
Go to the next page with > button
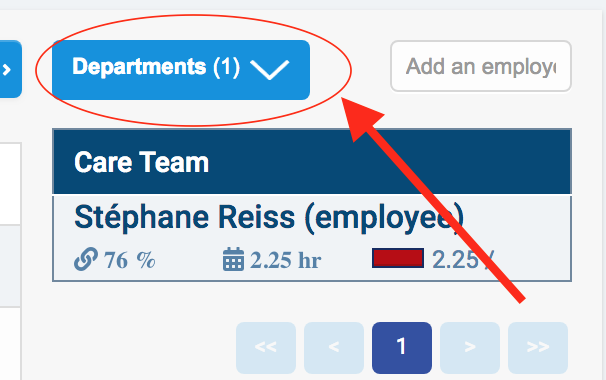point(470,348)
